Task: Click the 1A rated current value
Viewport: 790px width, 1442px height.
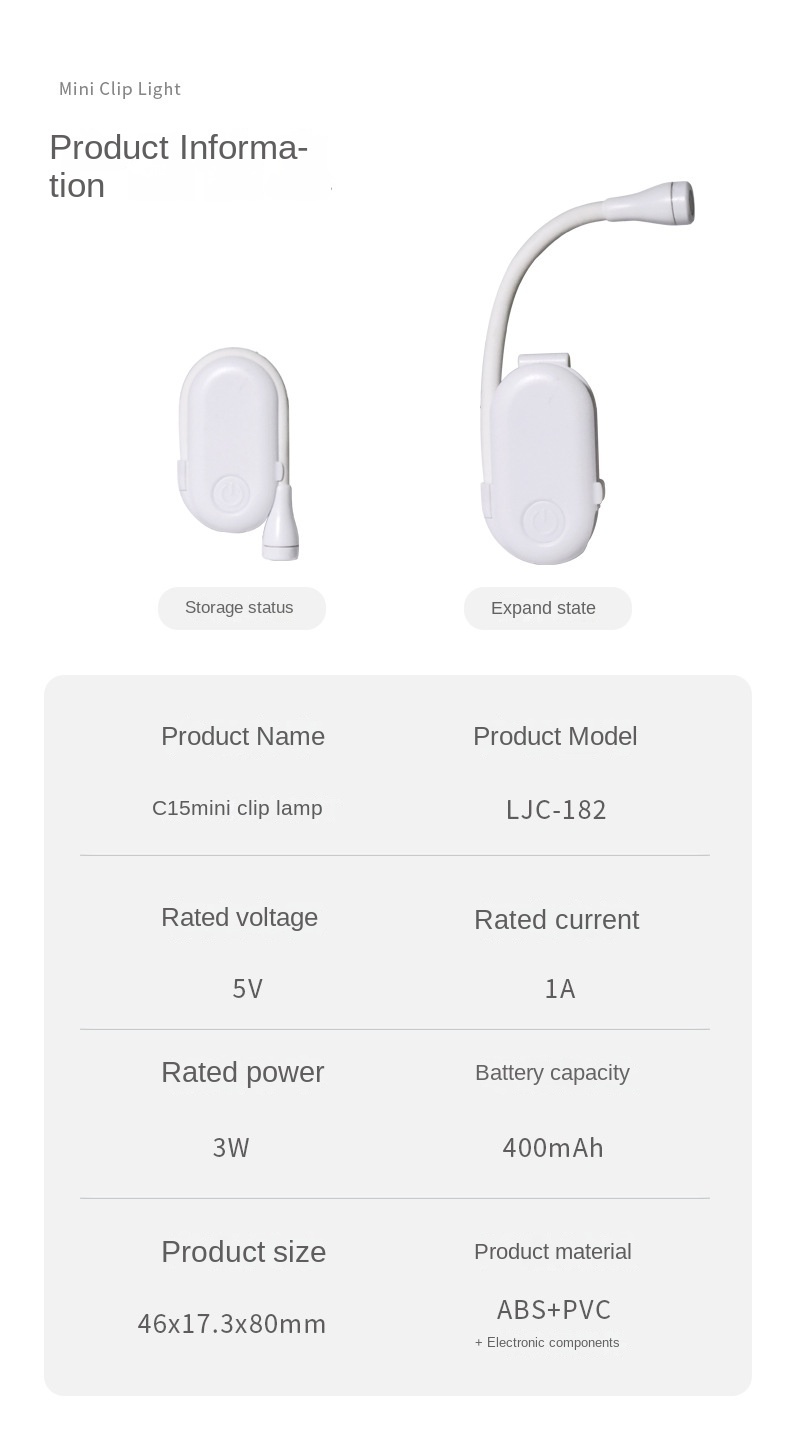Action: pos(560,989)
